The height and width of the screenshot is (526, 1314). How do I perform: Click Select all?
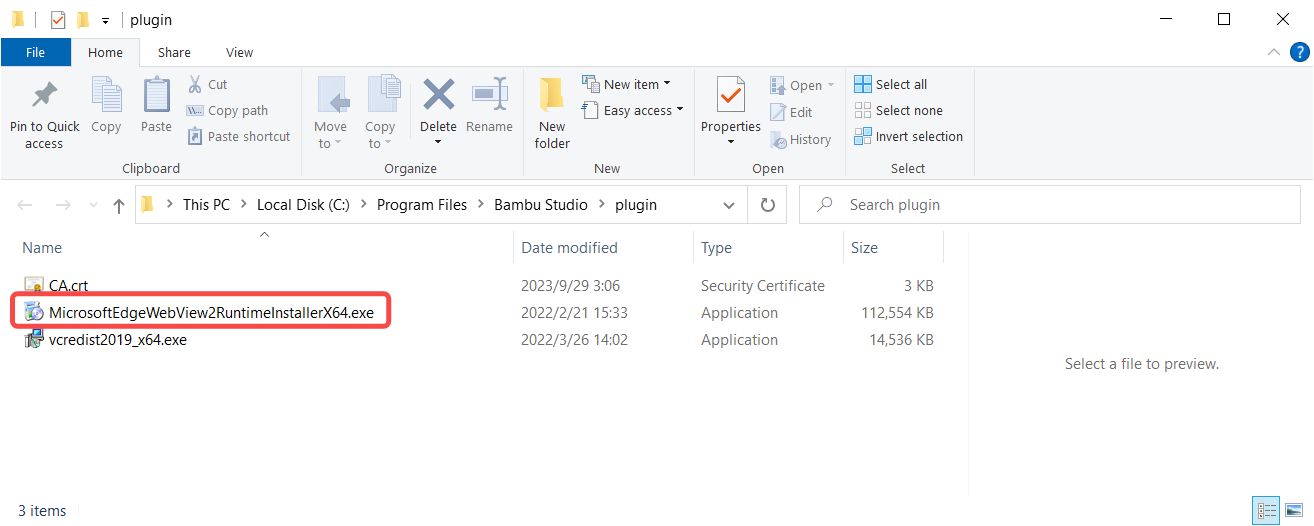click(890, 85)
